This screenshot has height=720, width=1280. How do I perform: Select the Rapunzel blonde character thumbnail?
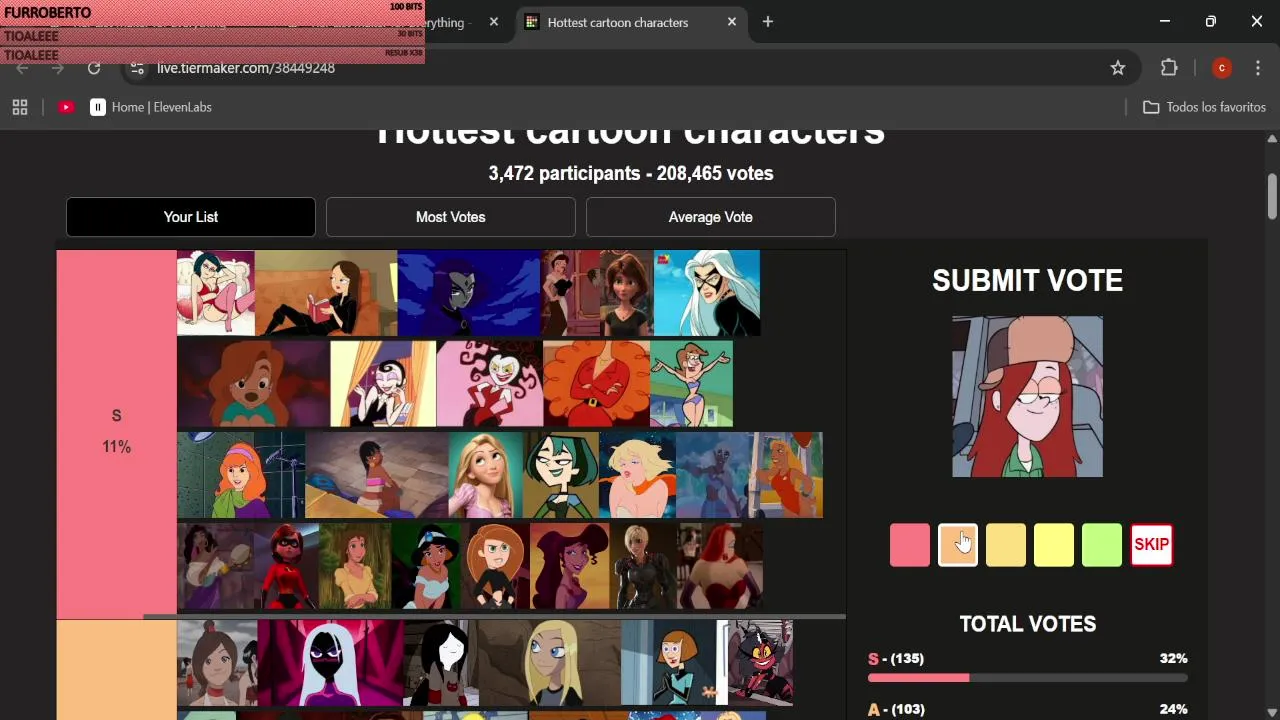486,475
